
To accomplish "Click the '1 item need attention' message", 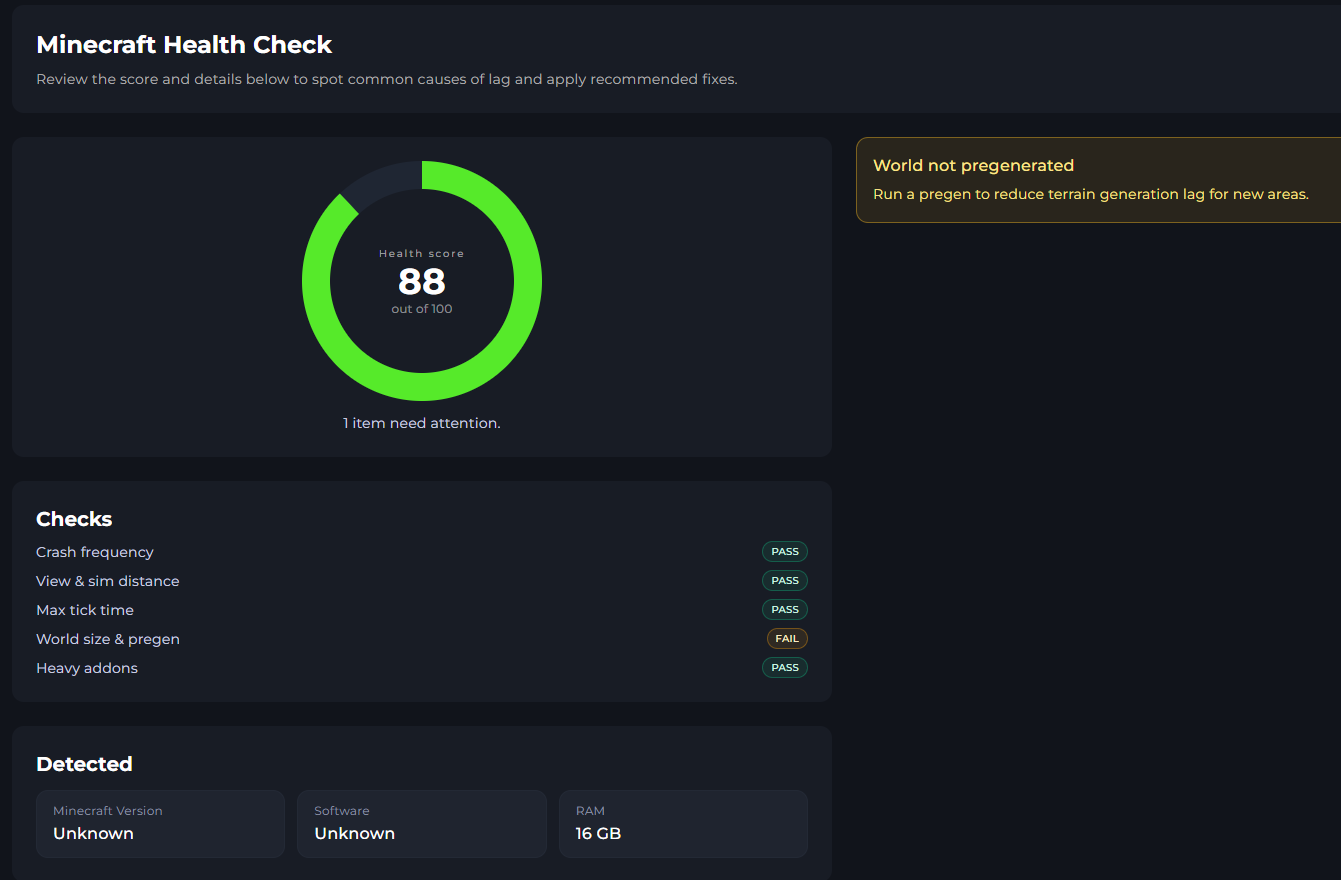I will tap(421, 423).
